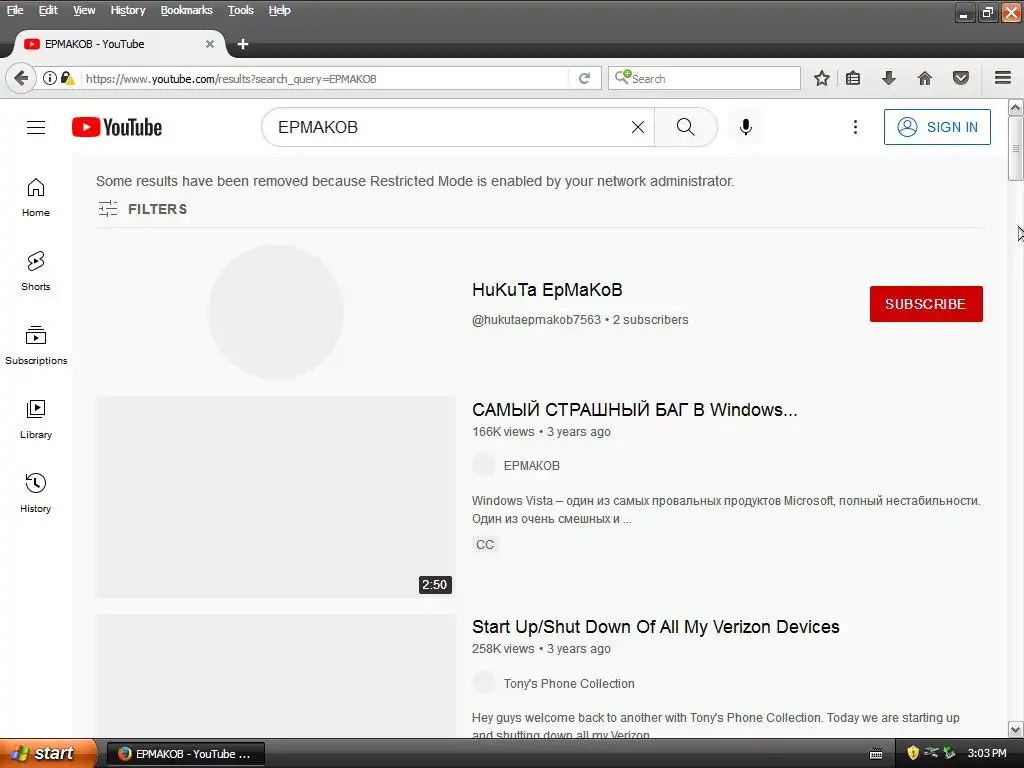Reload the page with refresh icon

pos(584,78)
